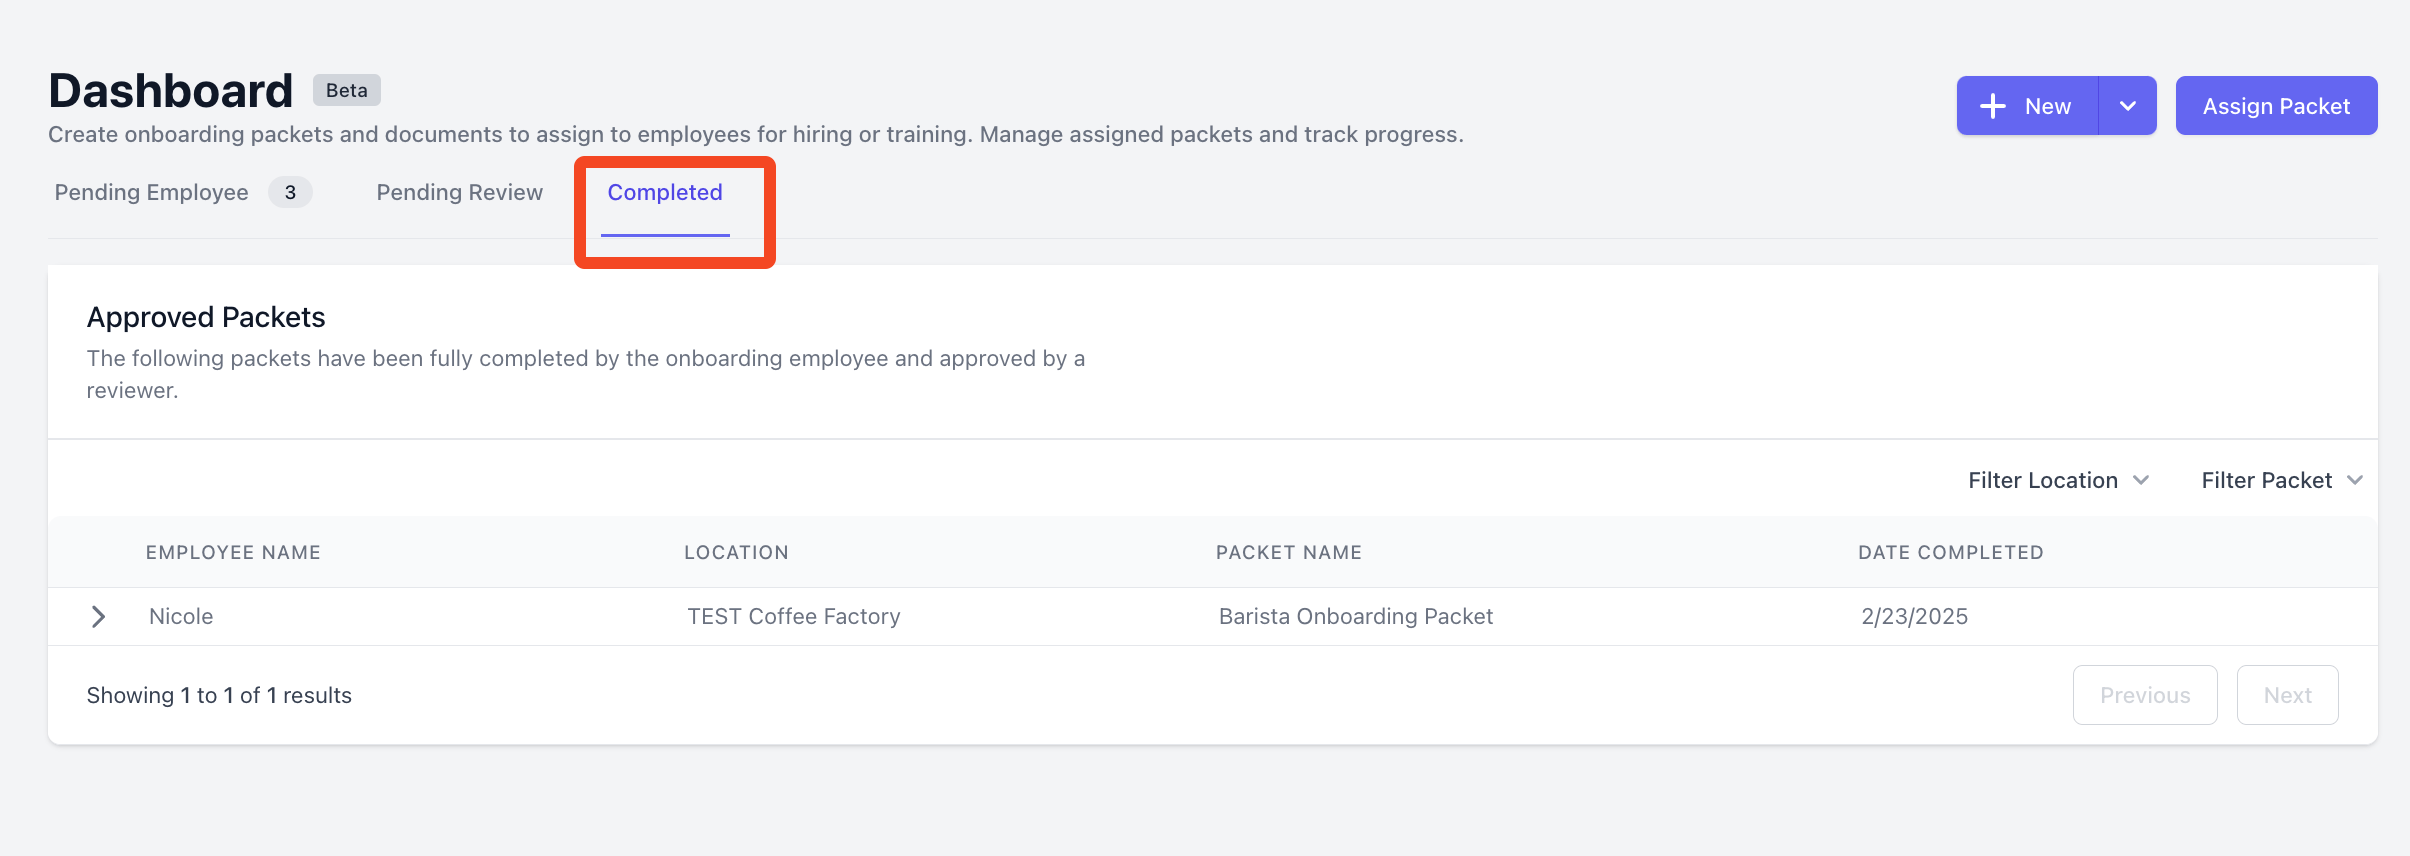
Task: Click the Filter Location chevron icon
Action: click(x=2141, y=480)
